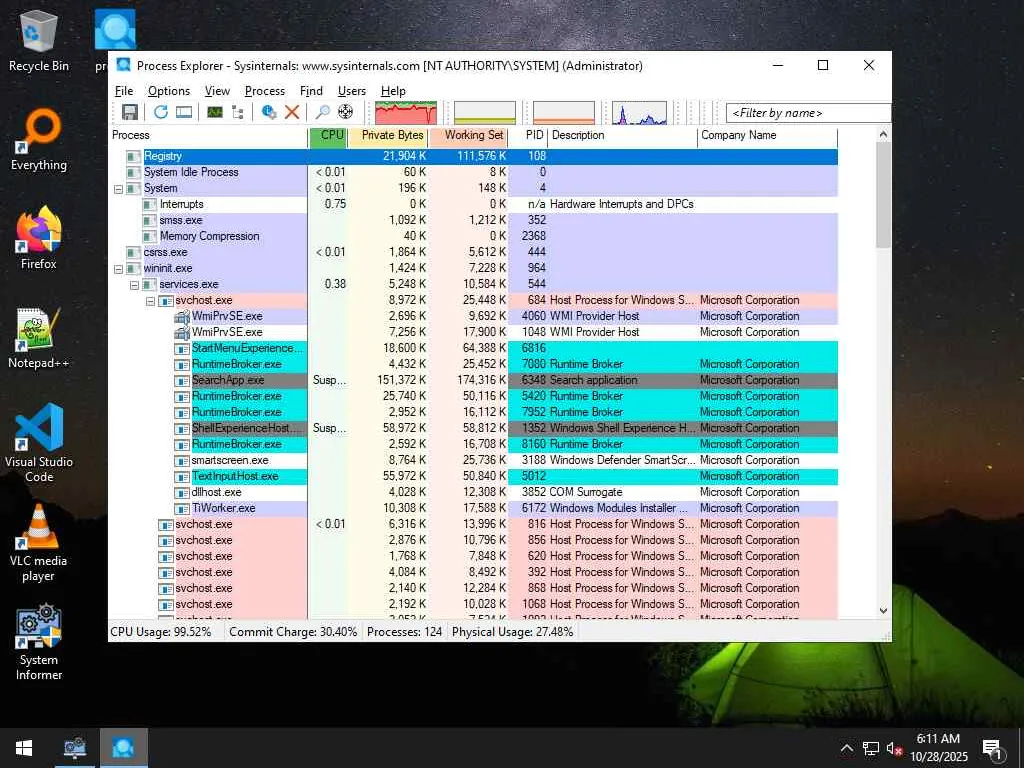Select the smss.exe row
Viewport: 1024px width, 768px height.
(474, 220)
